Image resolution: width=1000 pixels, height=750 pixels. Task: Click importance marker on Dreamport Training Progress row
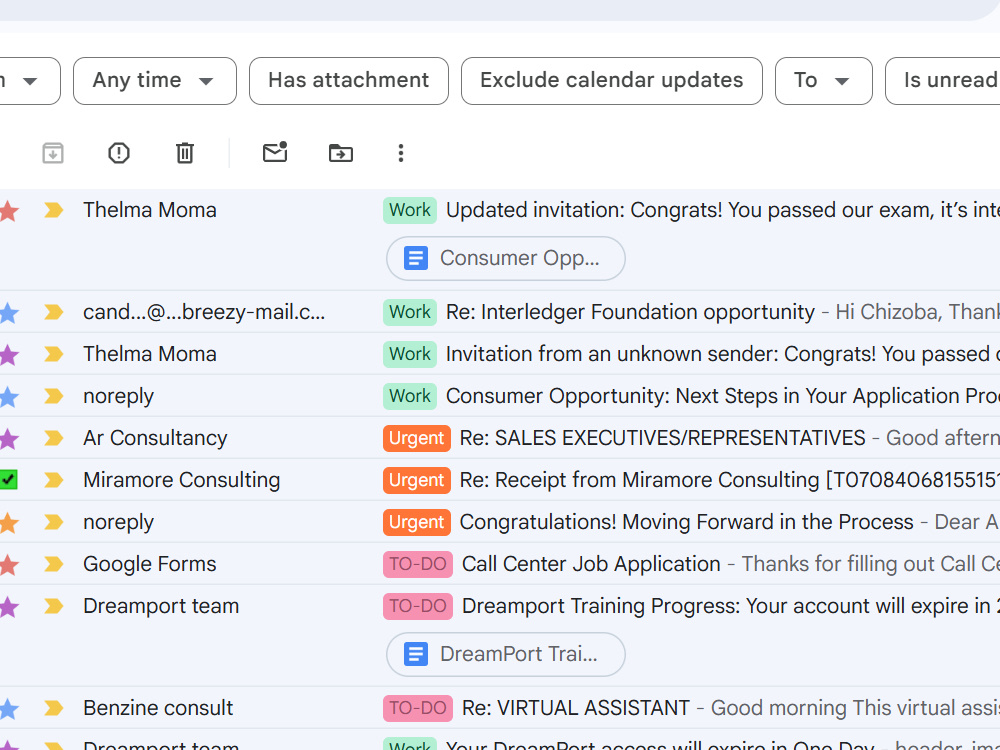(54, 606)
